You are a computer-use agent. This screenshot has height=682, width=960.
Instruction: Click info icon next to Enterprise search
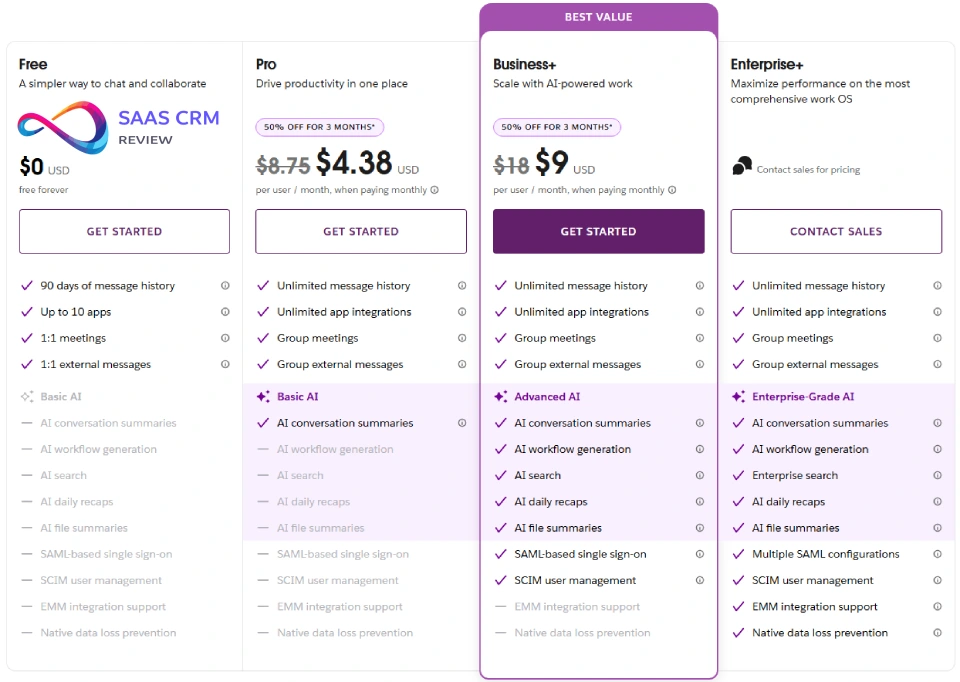937,476
